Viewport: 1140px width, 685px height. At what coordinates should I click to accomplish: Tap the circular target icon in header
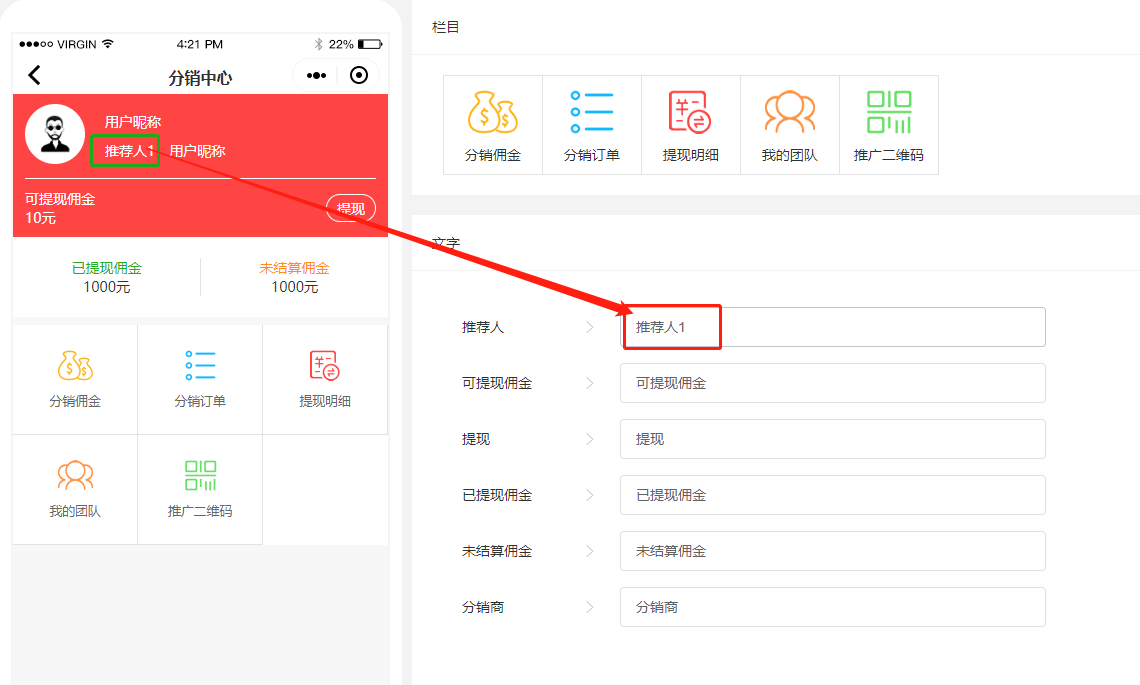pos(359,75)
